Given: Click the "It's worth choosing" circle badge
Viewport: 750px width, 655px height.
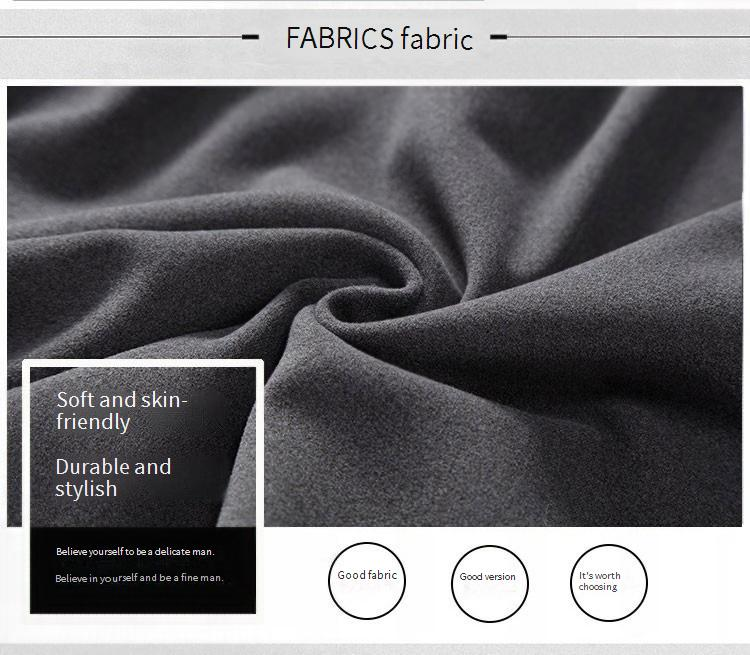Looking at the screenshot, I should [609, 583].
